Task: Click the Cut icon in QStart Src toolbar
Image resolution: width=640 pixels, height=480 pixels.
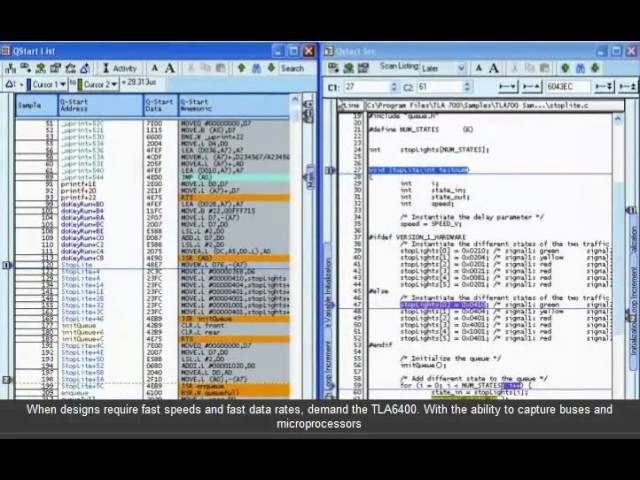Action: tap(515, 68)
